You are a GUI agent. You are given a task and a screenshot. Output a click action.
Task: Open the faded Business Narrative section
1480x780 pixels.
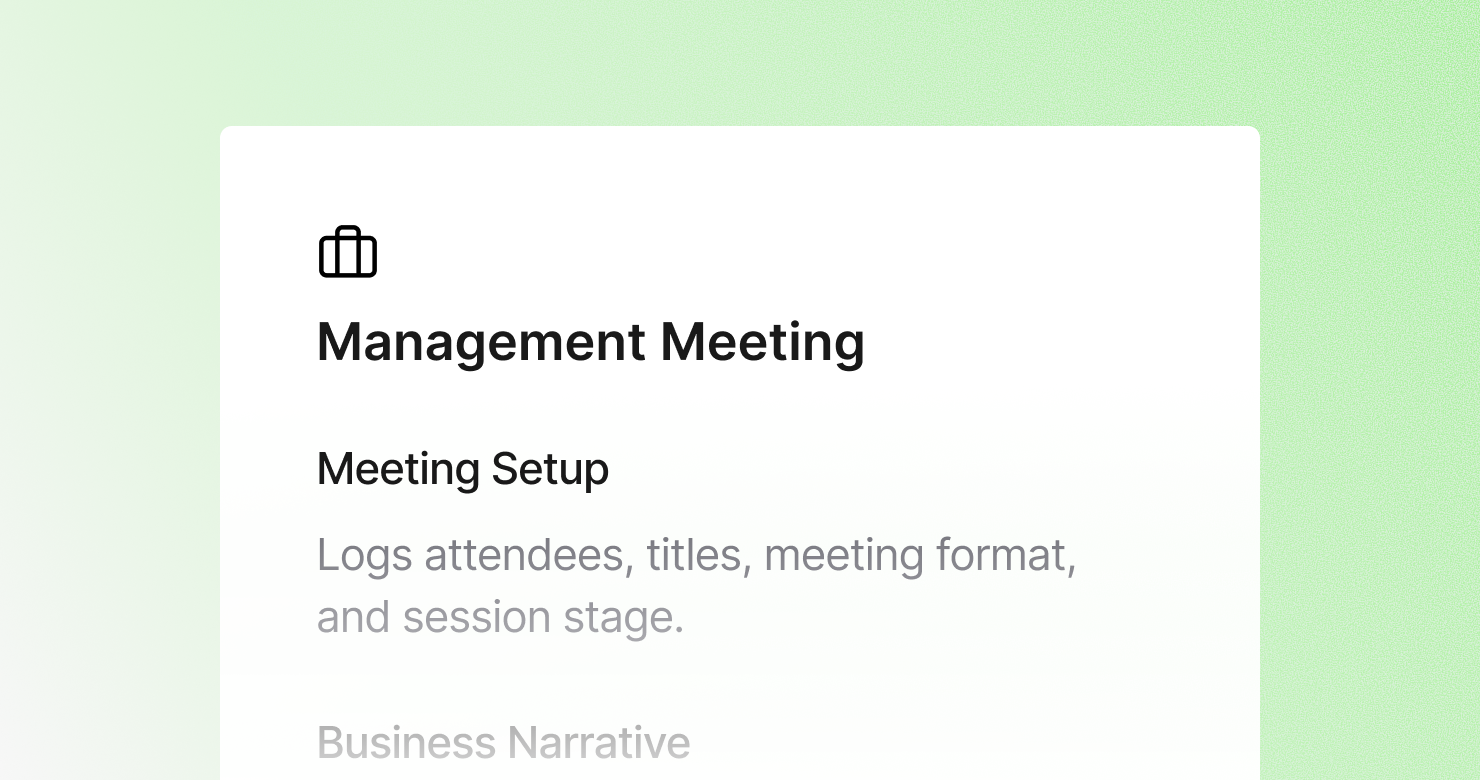503,743
